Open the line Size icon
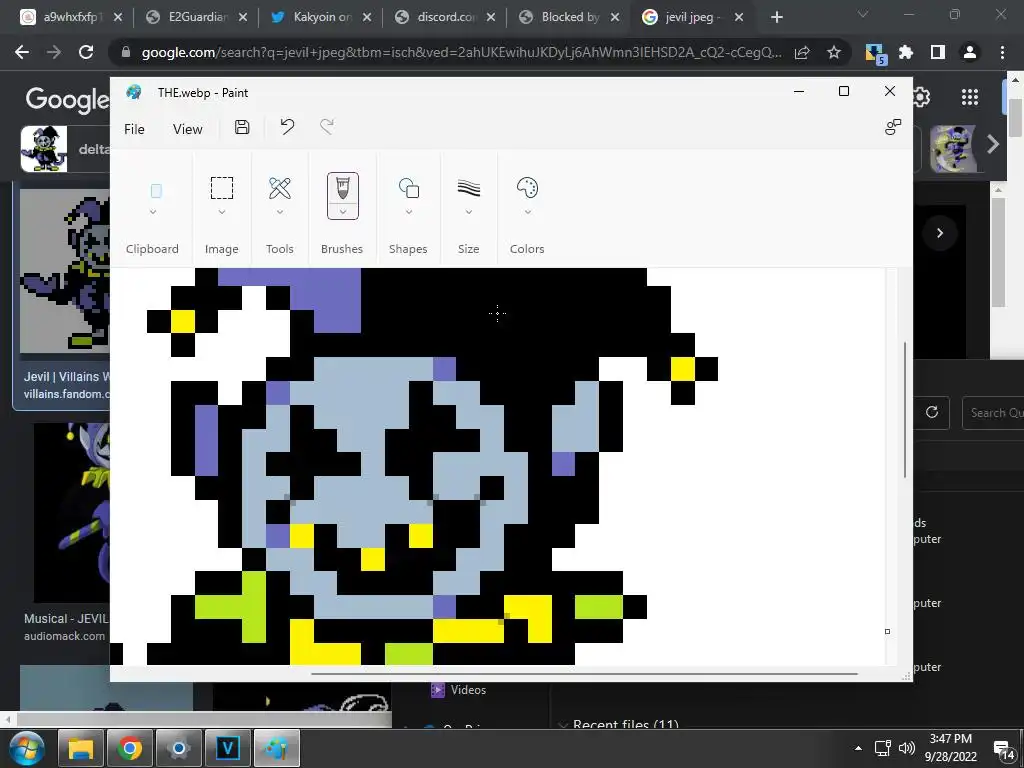 [x=469, y=188]
